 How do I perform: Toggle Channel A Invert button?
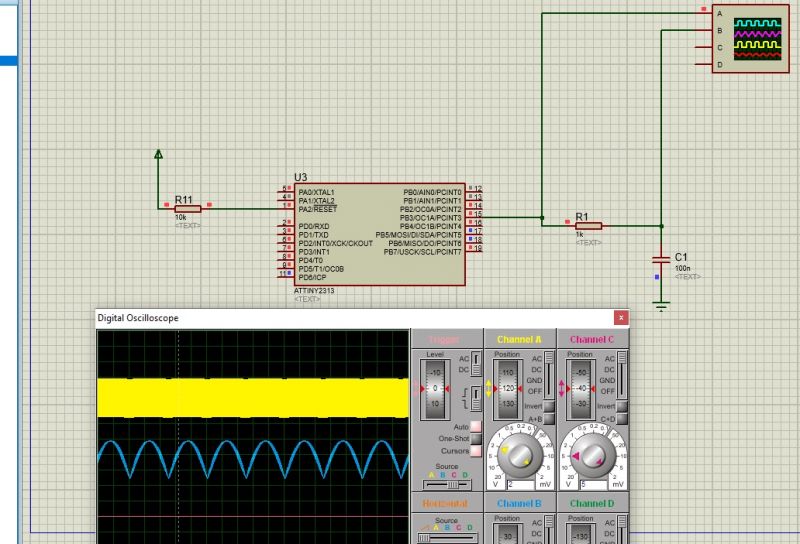(548, 407)
